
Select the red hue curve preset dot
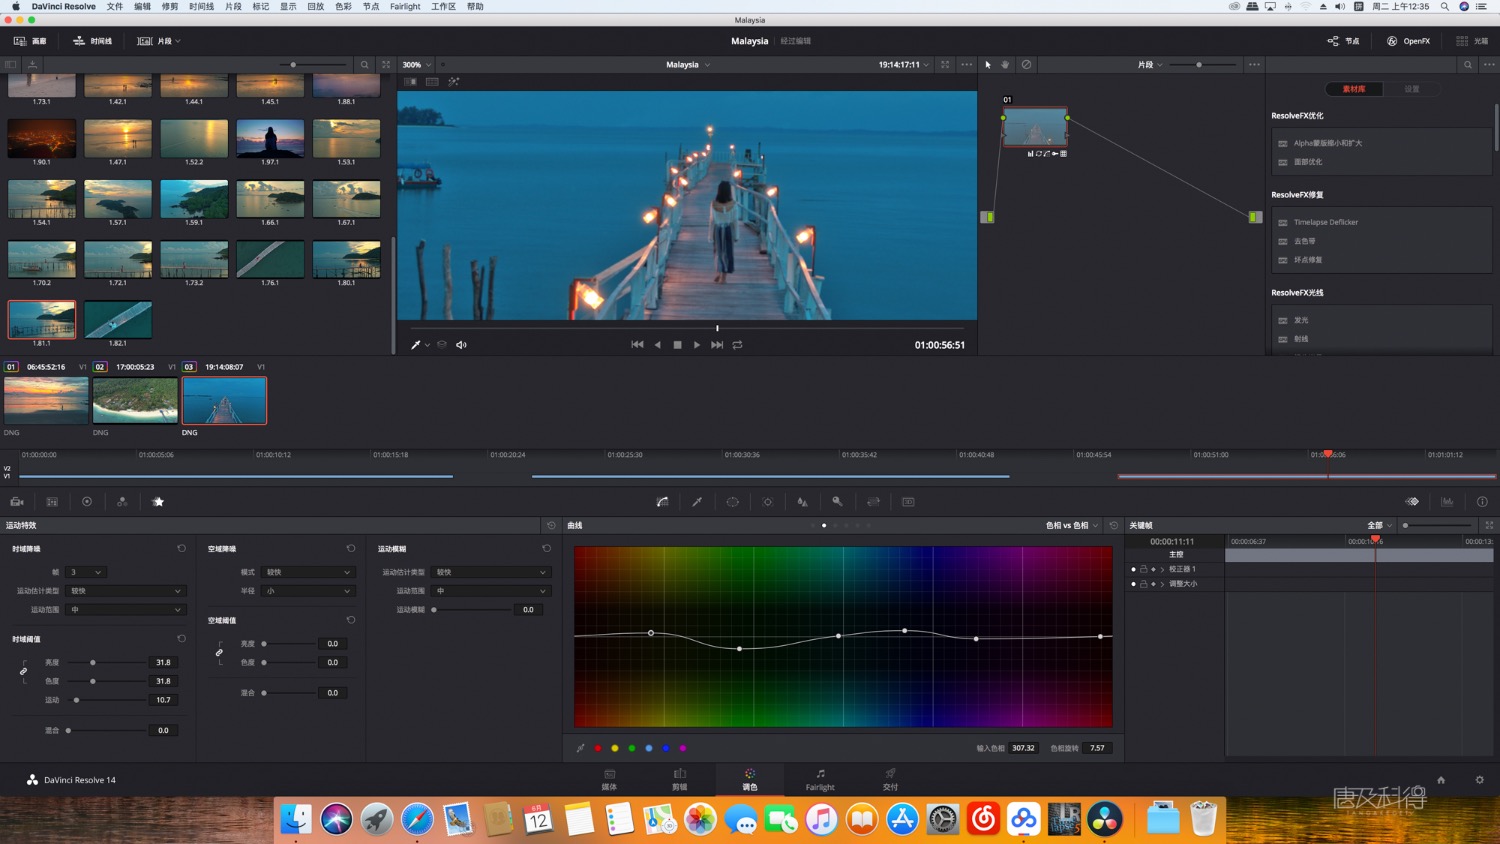[598, 748]
